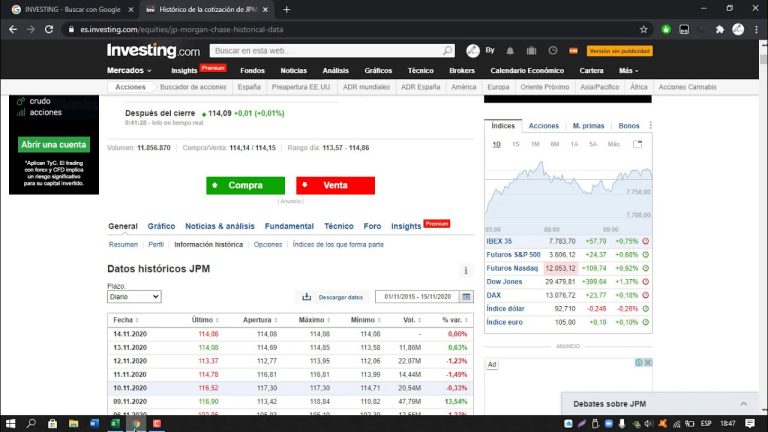Screen dimensions: 768x432
Task: Open Chrome extensions puzzle icon
Action: click(x=720, y=29)
